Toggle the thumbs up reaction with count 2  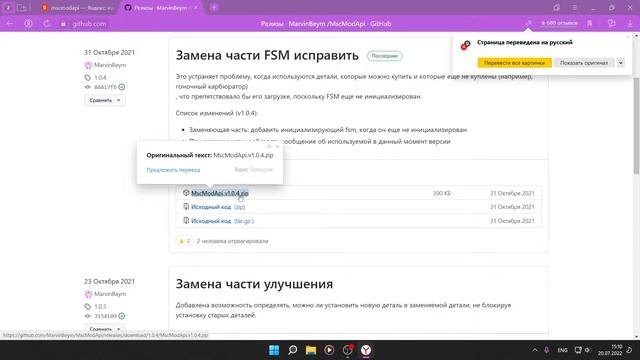click(x=184, y=241)
